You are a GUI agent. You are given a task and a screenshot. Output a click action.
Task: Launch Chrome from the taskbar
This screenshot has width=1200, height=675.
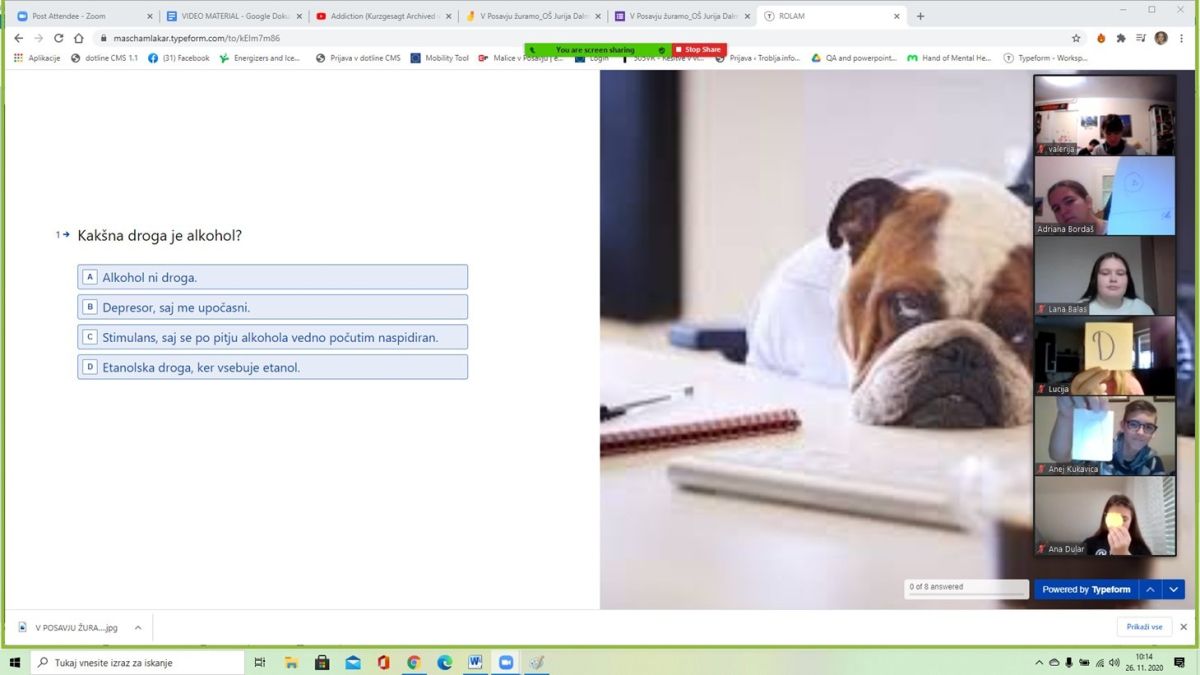(x=413, y=662)
